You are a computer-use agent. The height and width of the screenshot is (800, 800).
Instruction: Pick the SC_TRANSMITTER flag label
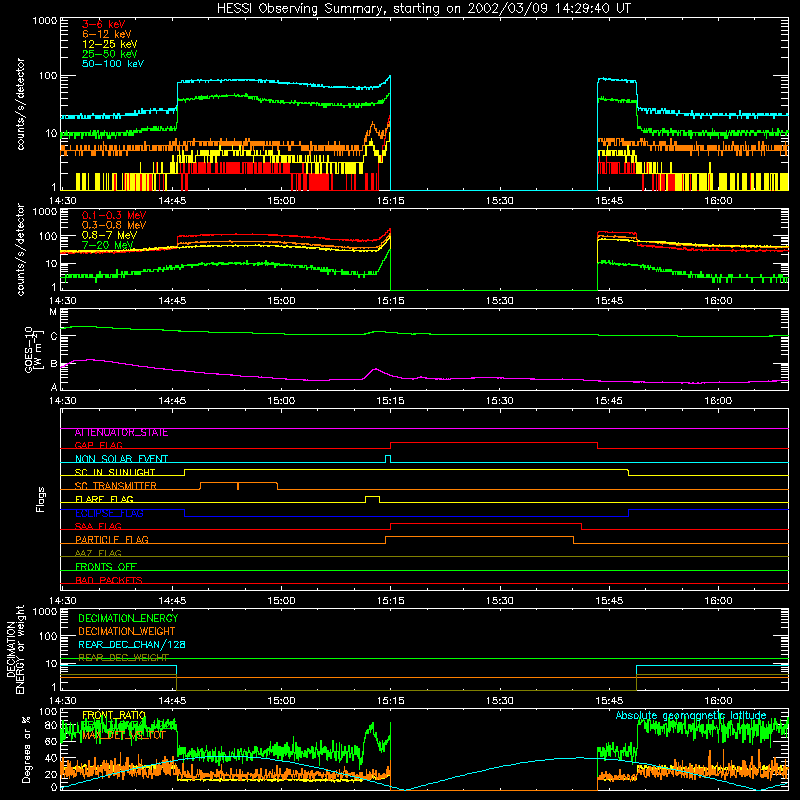click(x=115, y=485)
